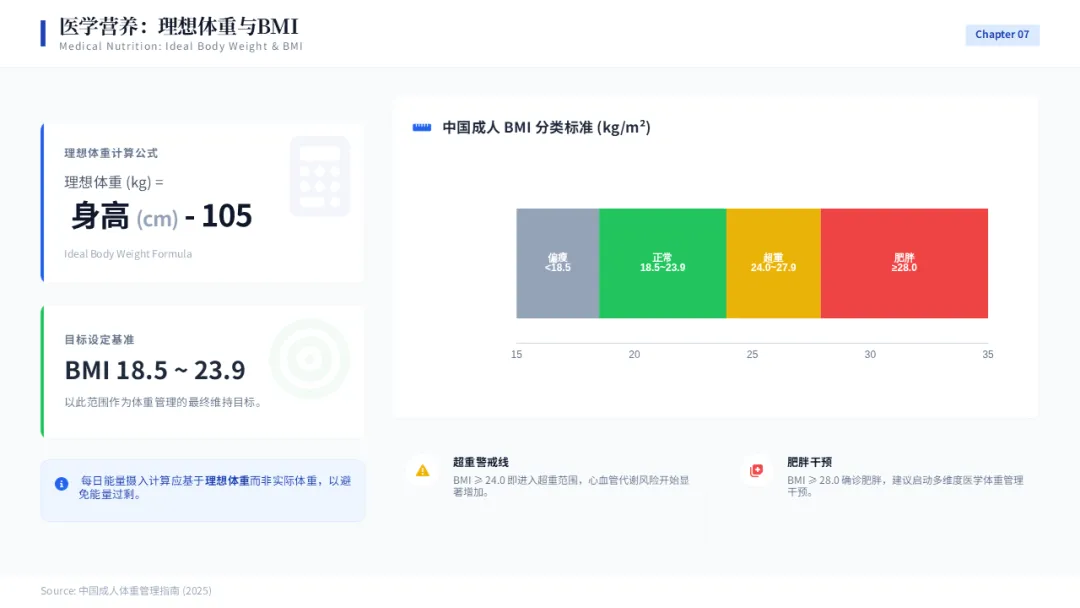The image size is (1080, 608).
Task: Click the Ideal Body Weight Formula caption
Action: (128, 254)
